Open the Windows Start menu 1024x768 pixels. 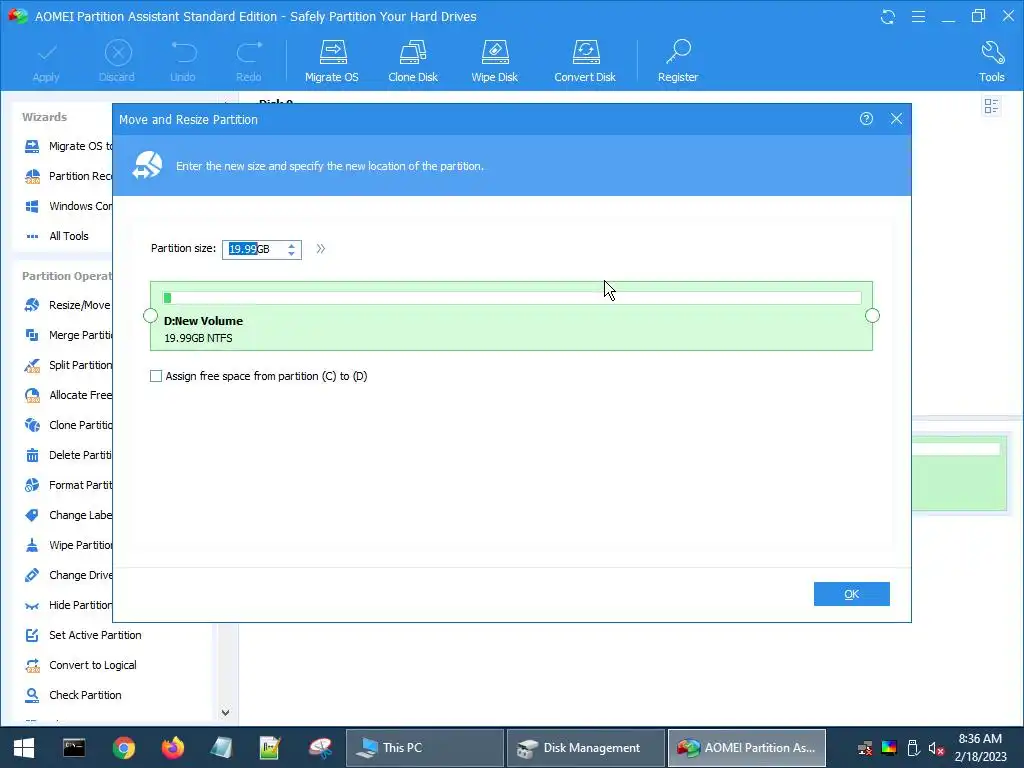point(24,748)
